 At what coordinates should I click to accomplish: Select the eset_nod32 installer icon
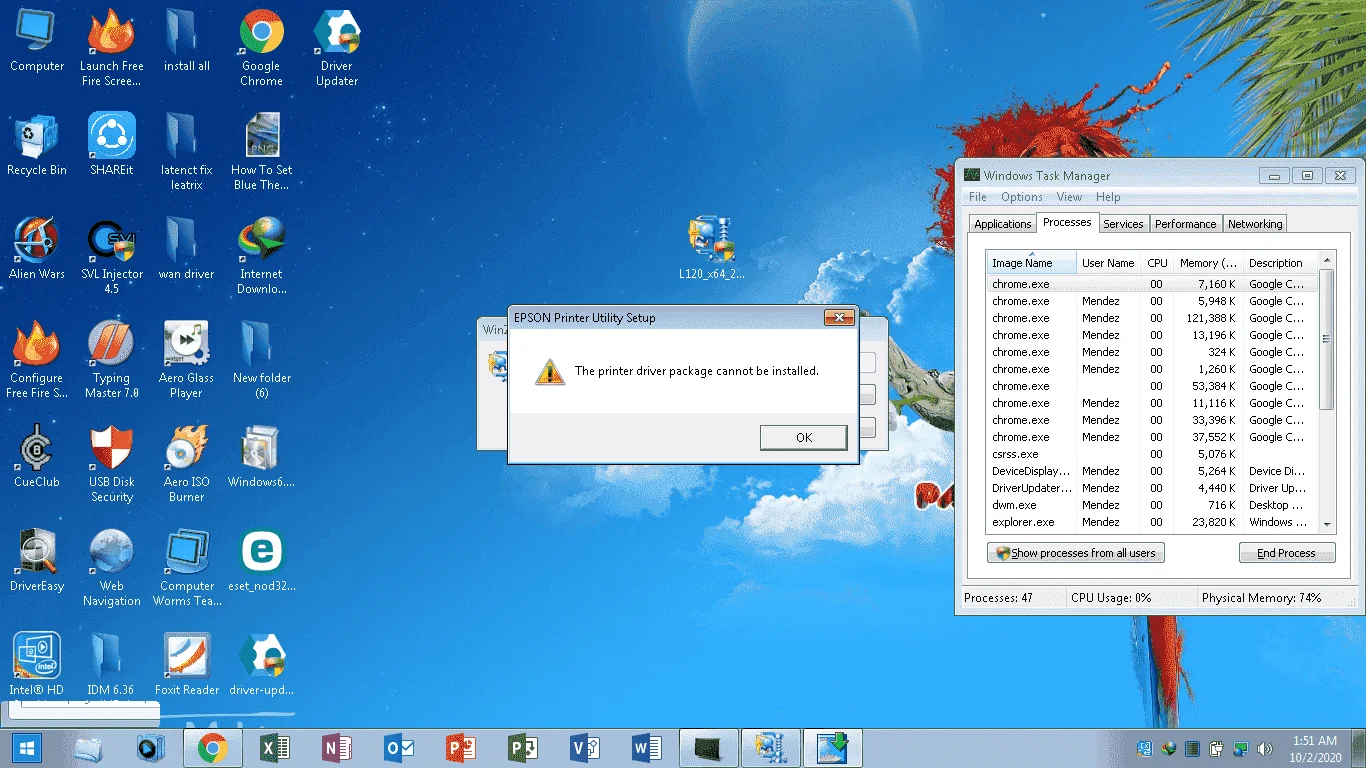pyautogui.click(x=261, y=561)
